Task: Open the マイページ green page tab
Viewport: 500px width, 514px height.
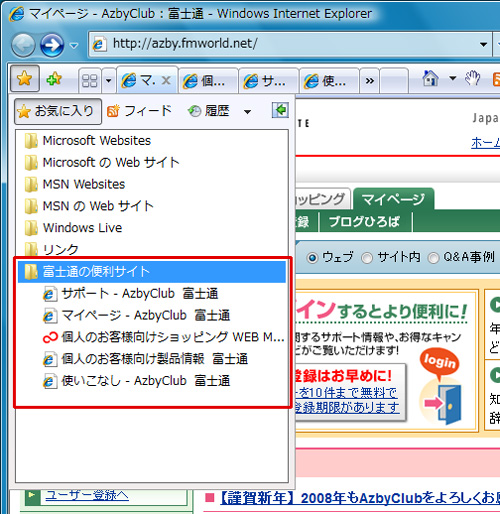Action: [x=393, y=199]
